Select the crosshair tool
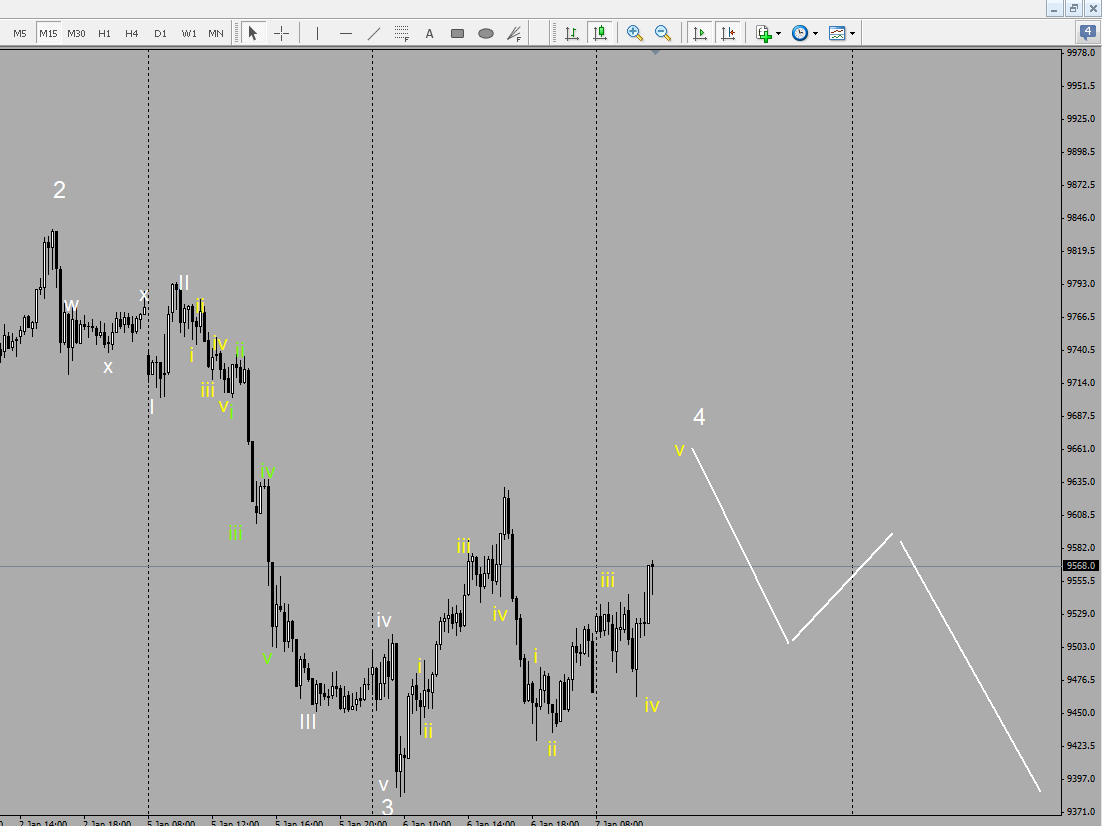Screen dimensions: 1102x826 coord(281,33)
